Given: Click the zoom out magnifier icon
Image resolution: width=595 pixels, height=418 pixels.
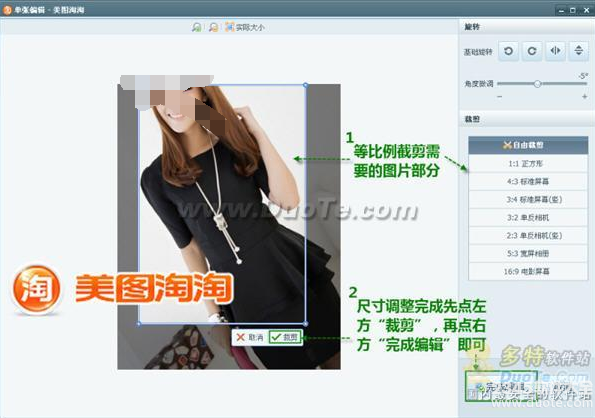Looking at the screenshot, I should point(213,27).
